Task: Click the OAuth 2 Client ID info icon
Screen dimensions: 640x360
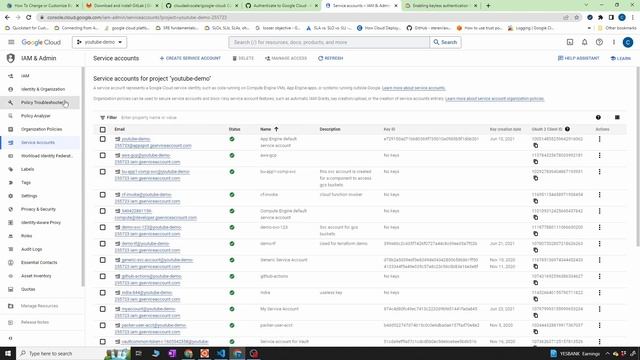Action: click(567, 129)
